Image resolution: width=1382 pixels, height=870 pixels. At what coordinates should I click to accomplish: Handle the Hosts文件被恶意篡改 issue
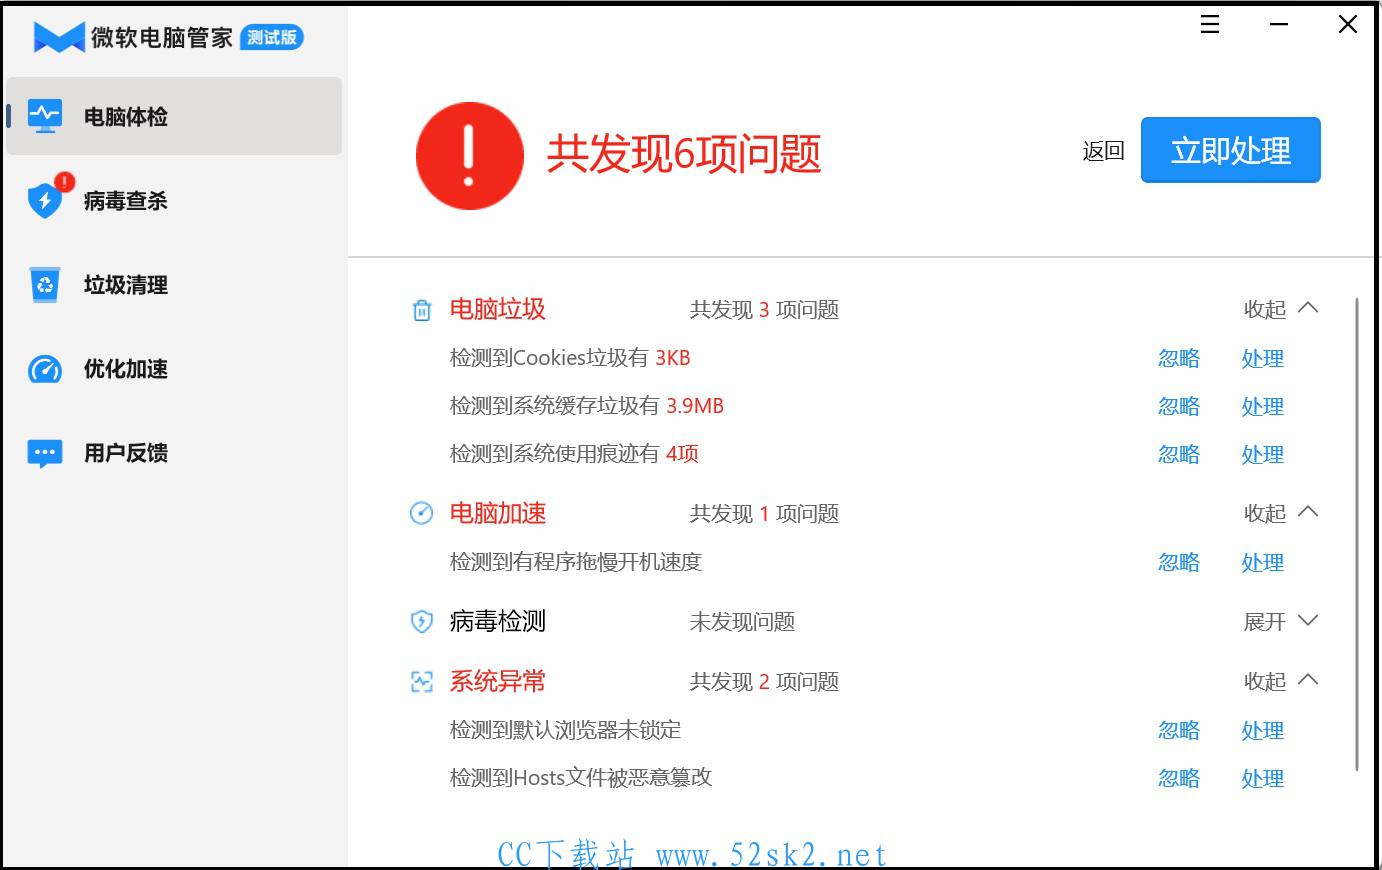point(1263,778)
